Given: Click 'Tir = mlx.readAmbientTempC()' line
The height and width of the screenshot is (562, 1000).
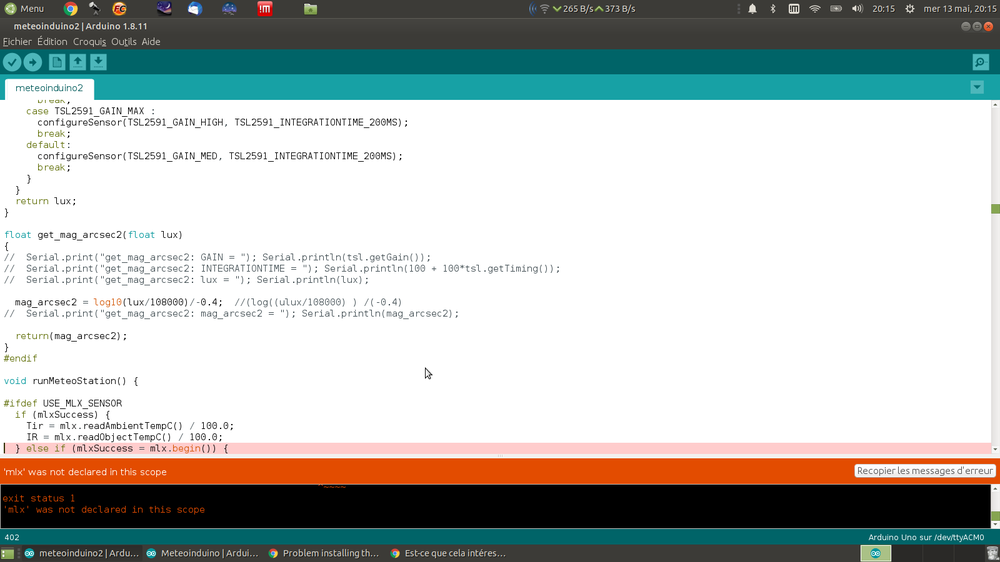Looking at the screenshot, I should [130, 426].
